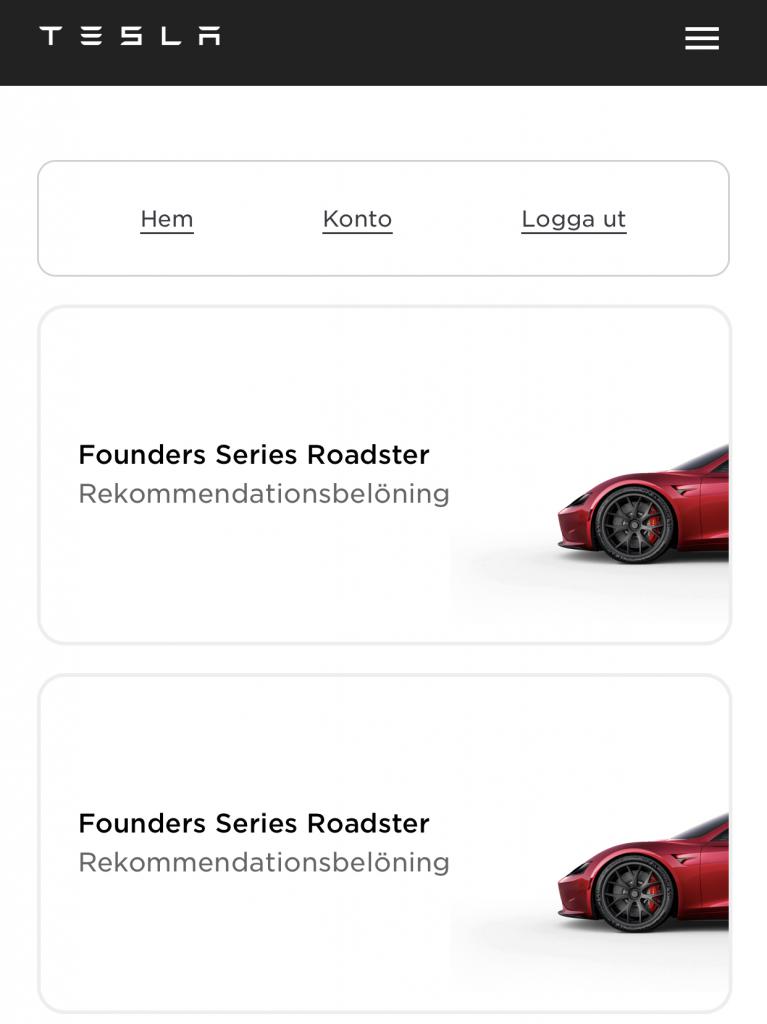Click the Tesla logo wordmark
The width and height of the screenshot is (767, 1024).
pyautogui.click(x=130, y=36)
